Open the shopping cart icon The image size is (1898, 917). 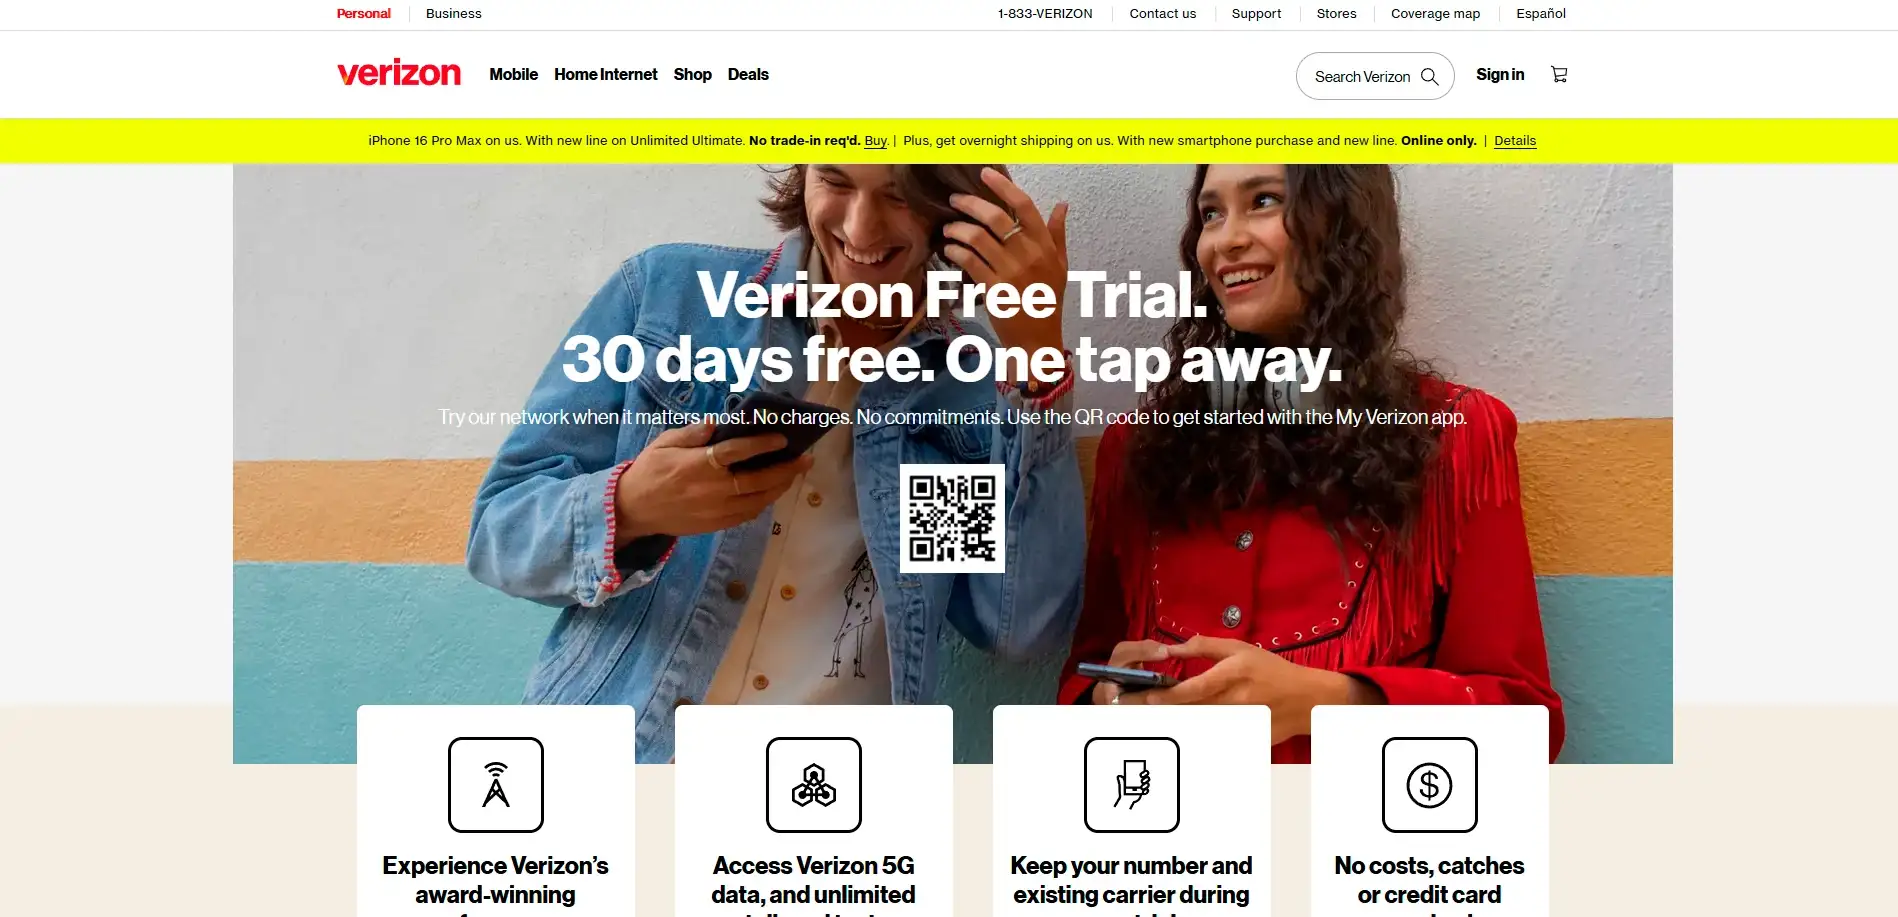click(1559, 74)
